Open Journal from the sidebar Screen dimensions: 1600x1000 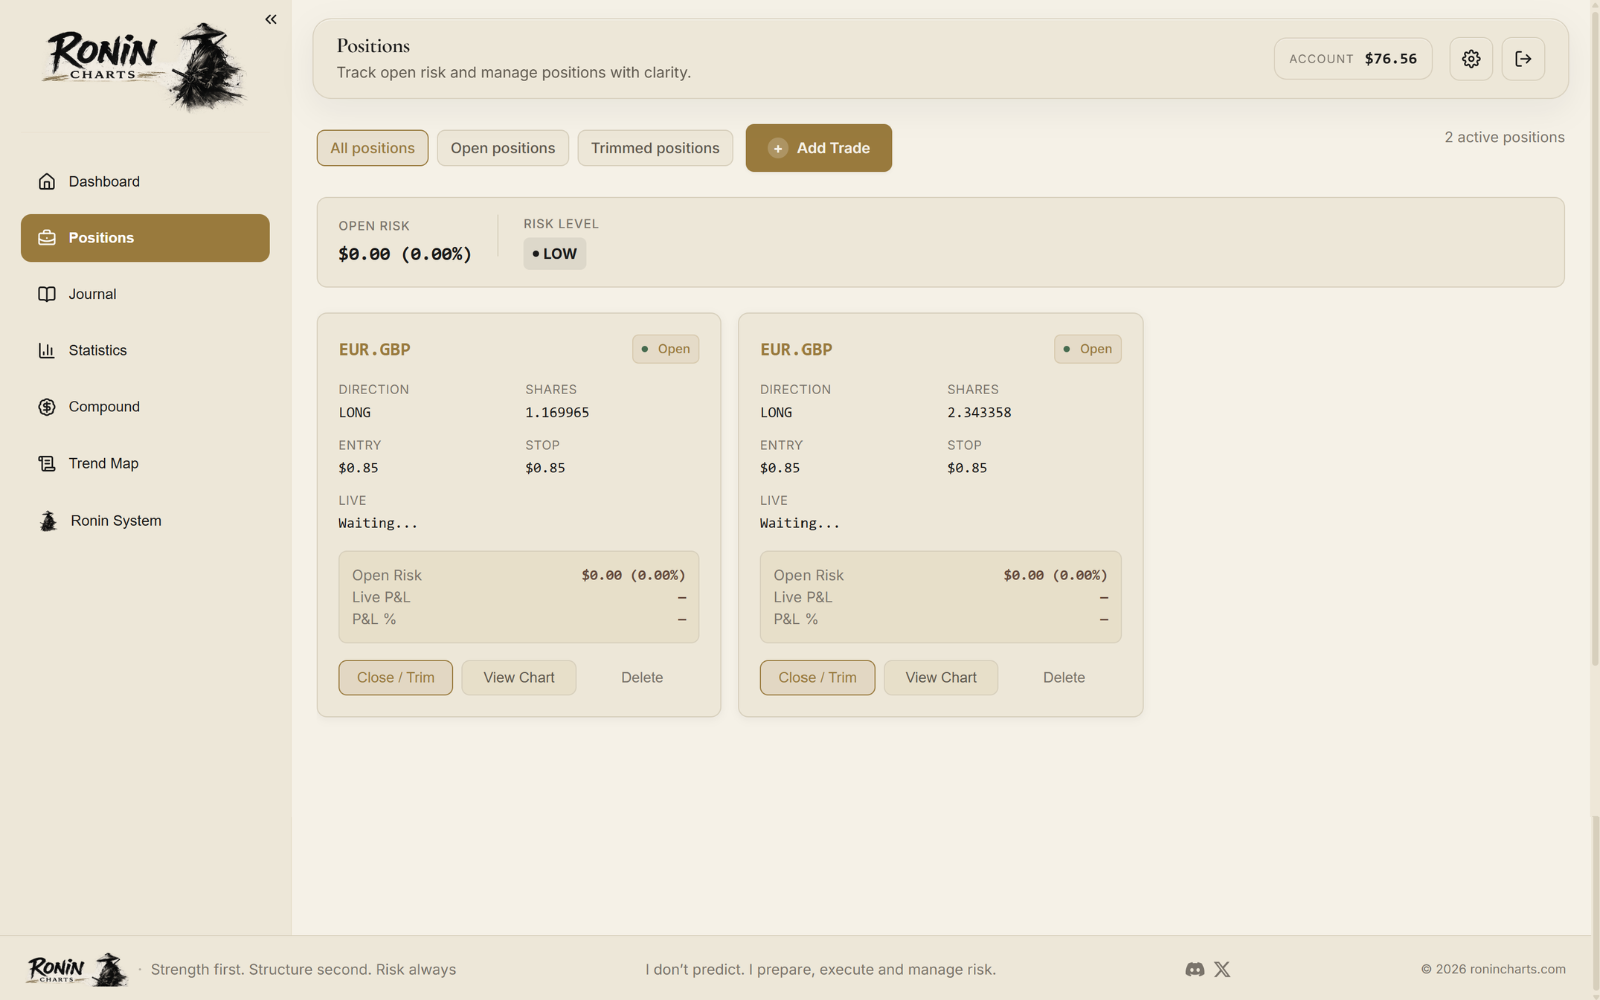pos(145,294)
